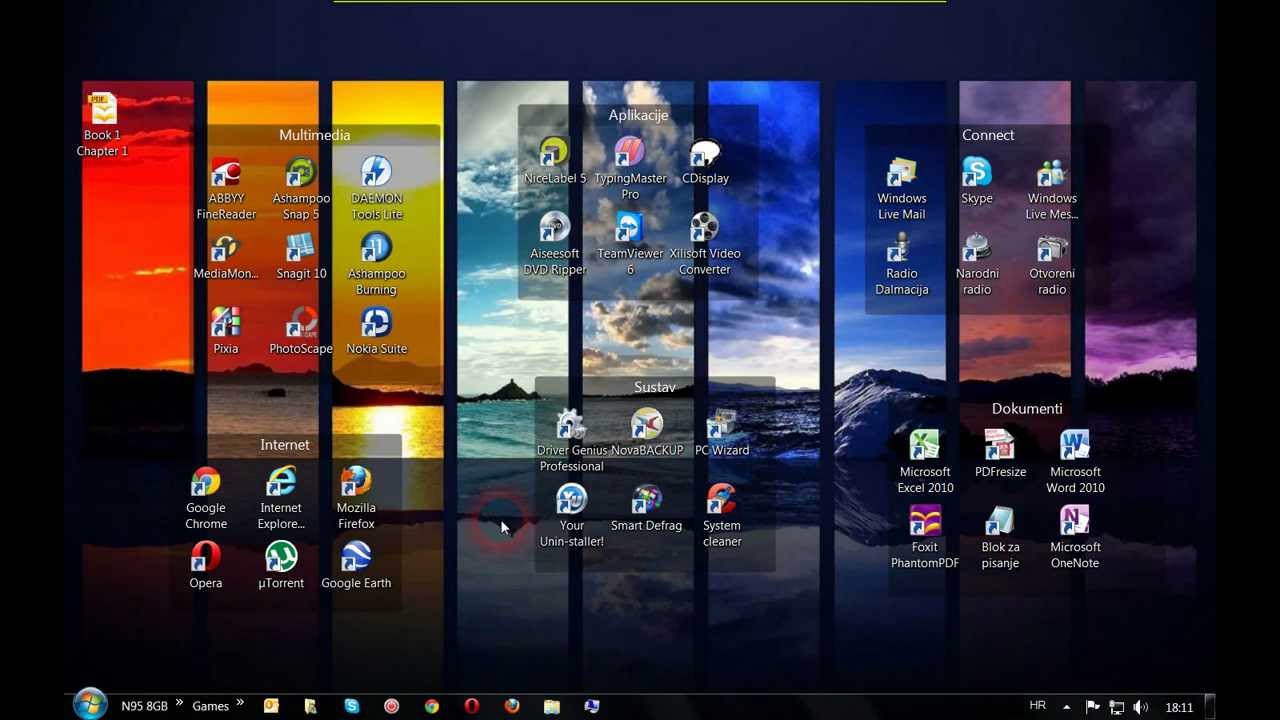This screenshot has height=720, width=1280.
Task: Open the file explorer taskbar icon
Action: [x=552, y=706]
